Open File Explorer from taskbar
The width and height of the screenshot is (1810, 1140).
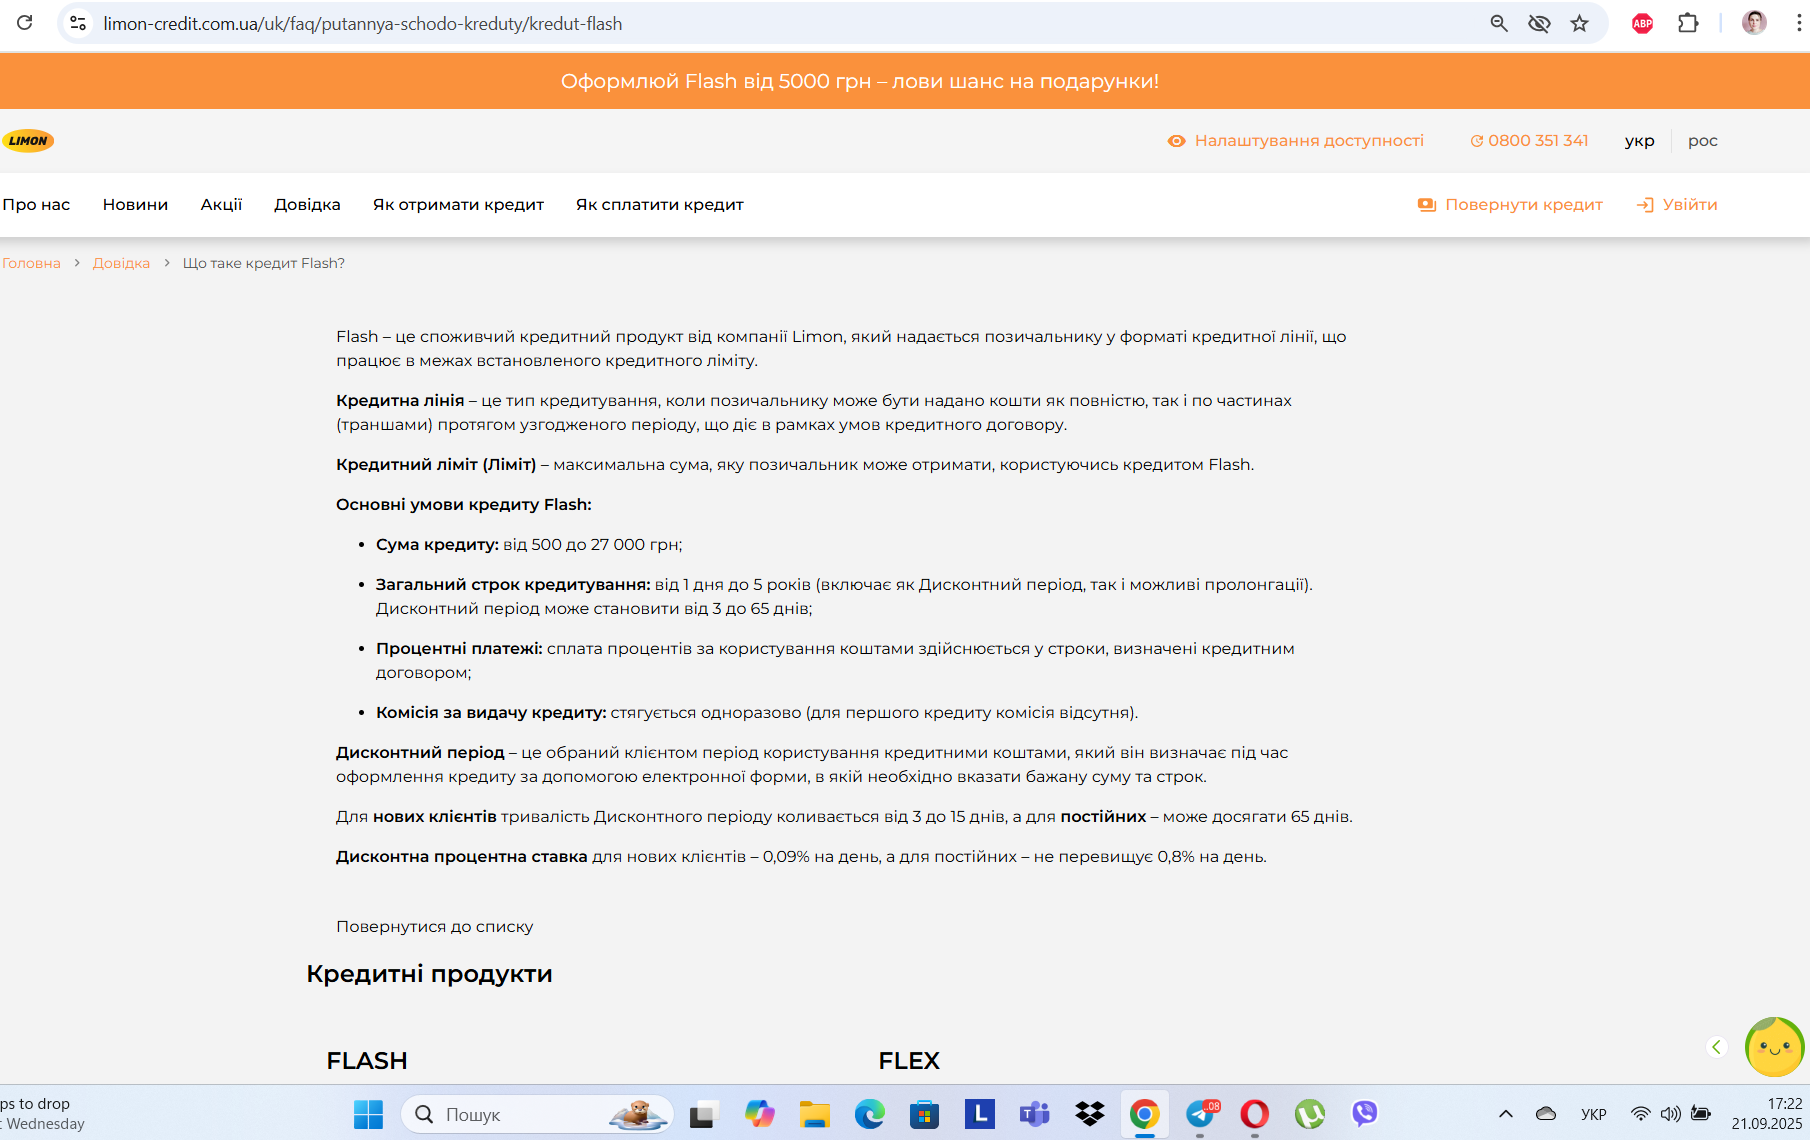pos(815,1114)
